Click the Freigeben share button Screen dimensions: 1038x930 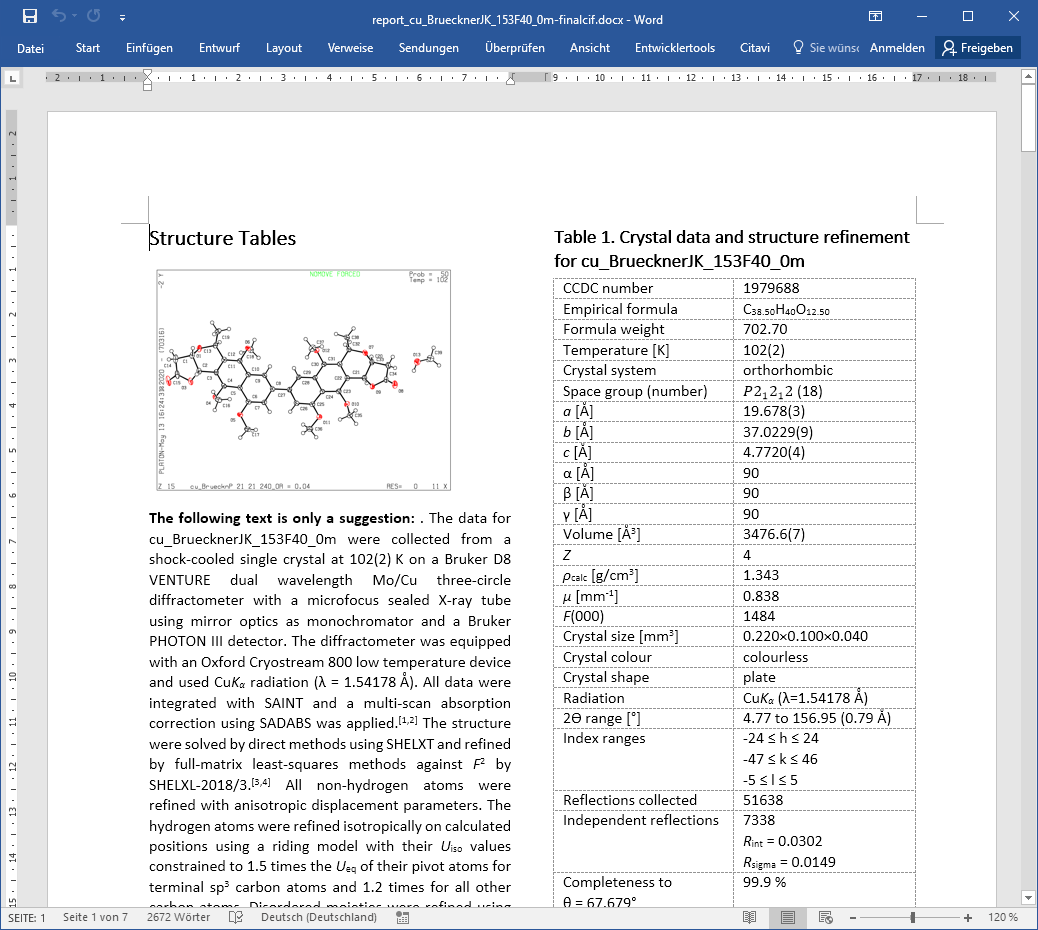coord(977,48)
